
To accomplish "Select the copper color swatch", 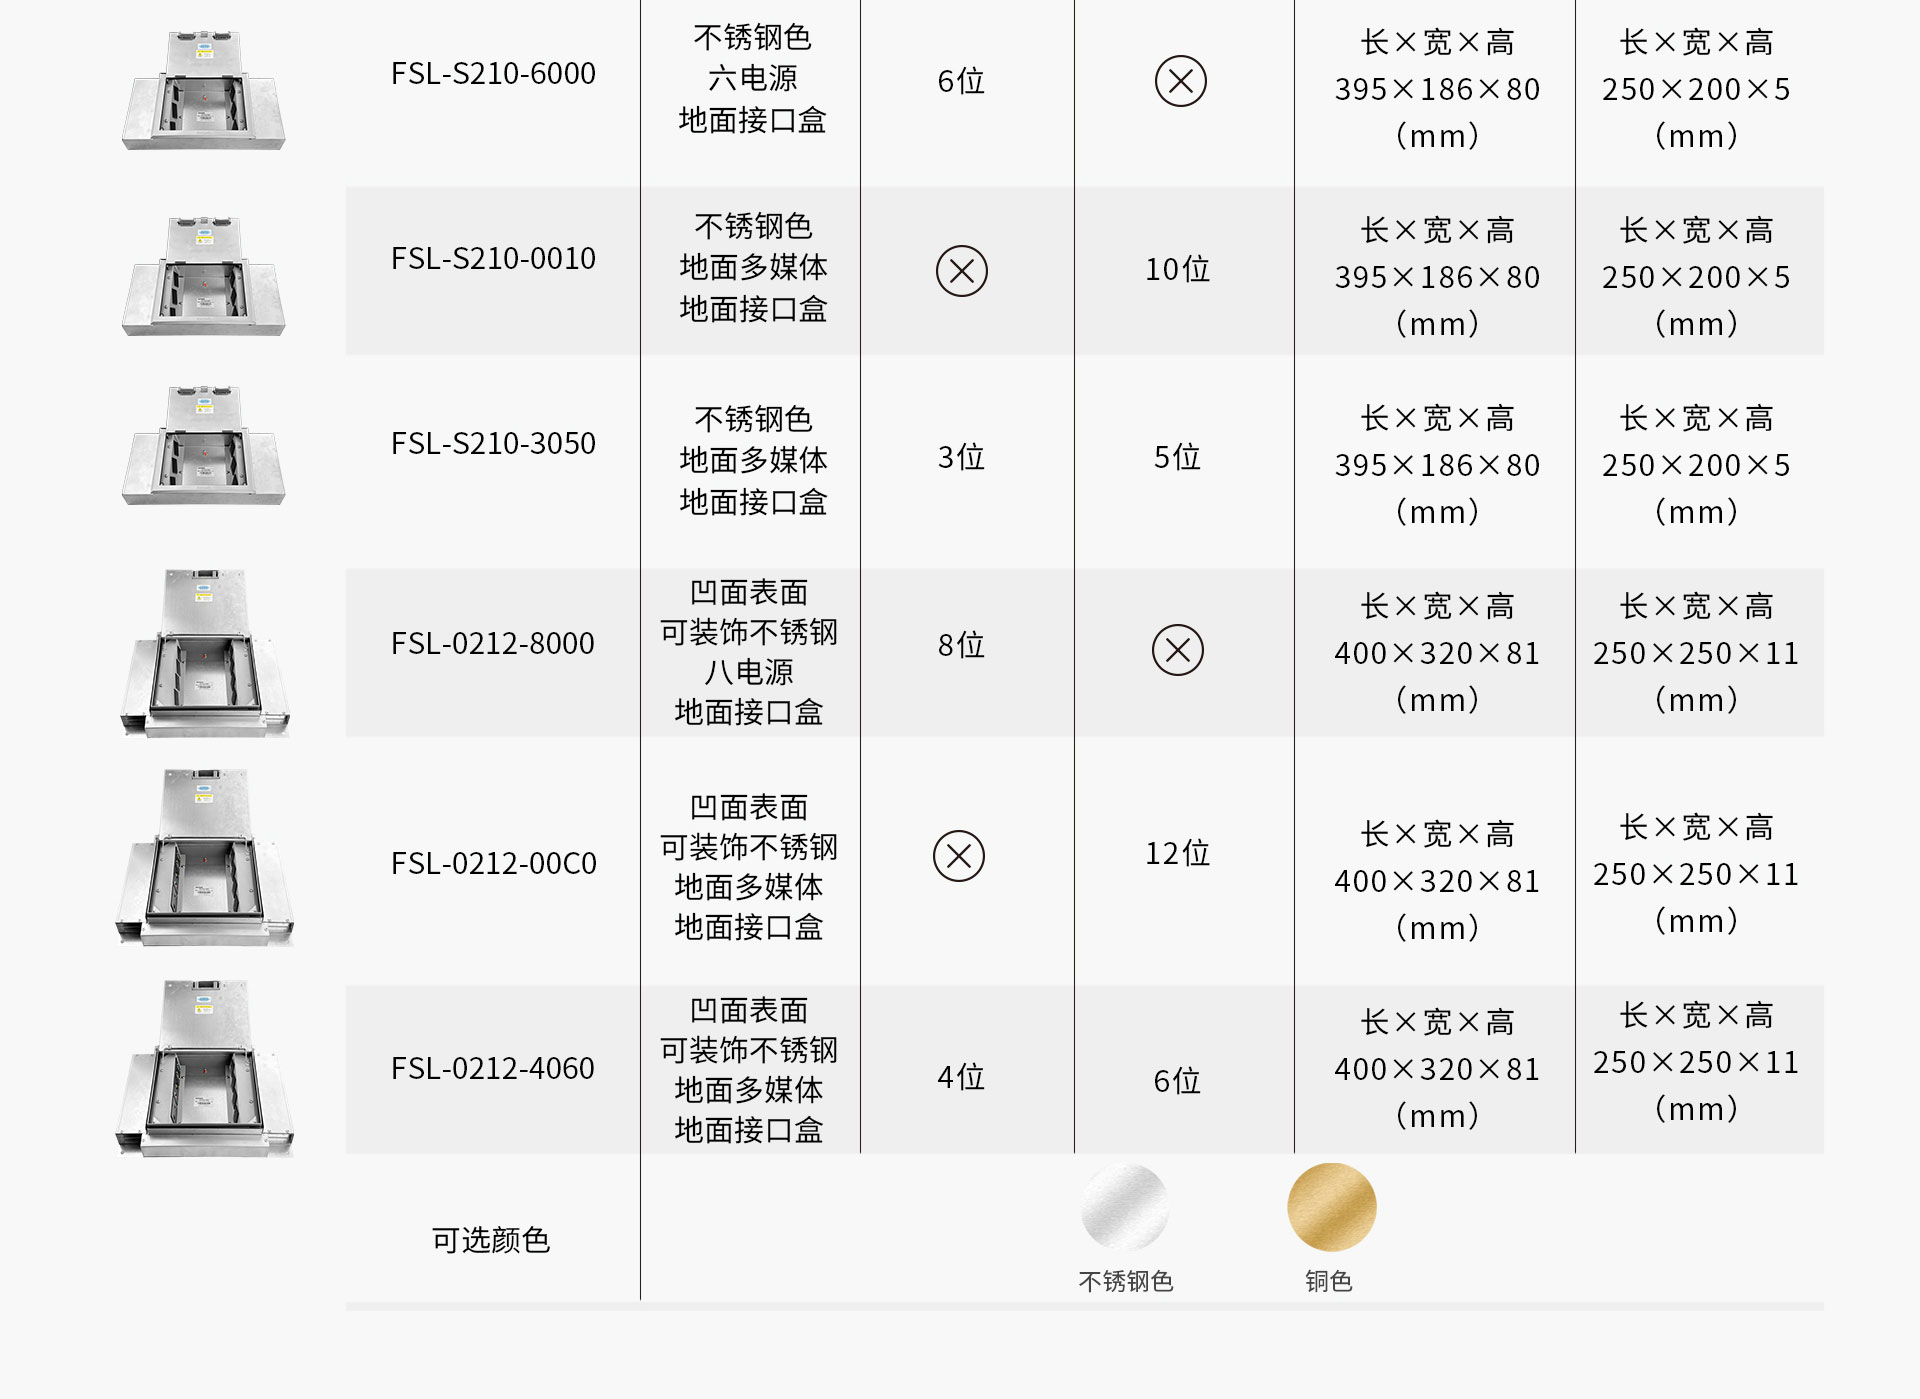I will click(x=1331, y=1207).
